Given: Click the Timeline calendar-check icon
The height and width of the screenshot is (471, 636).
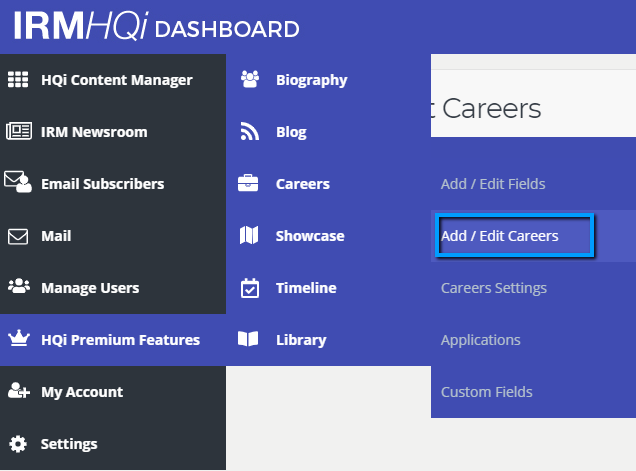Looking at the screenshot, I should click(249, 288).
